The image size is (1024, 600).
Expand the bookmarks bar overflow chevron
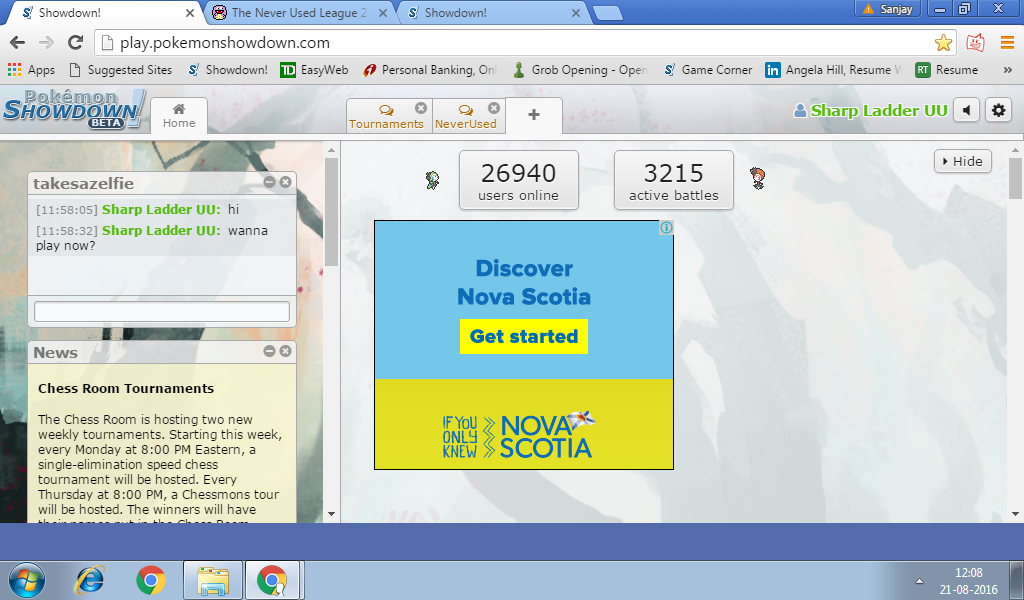click(1002, 70)
